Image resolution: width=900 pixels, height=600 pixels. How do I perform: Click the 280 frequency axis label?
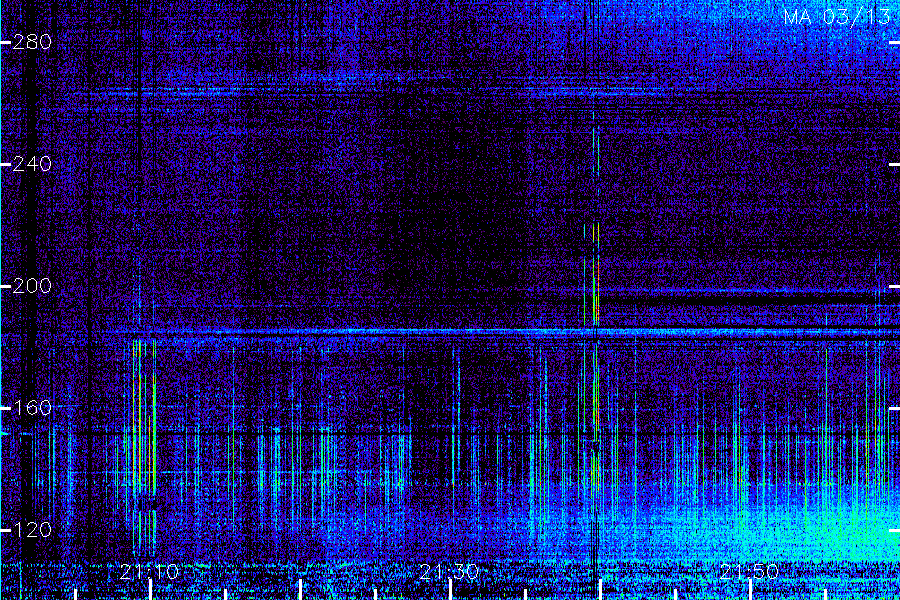32,42
